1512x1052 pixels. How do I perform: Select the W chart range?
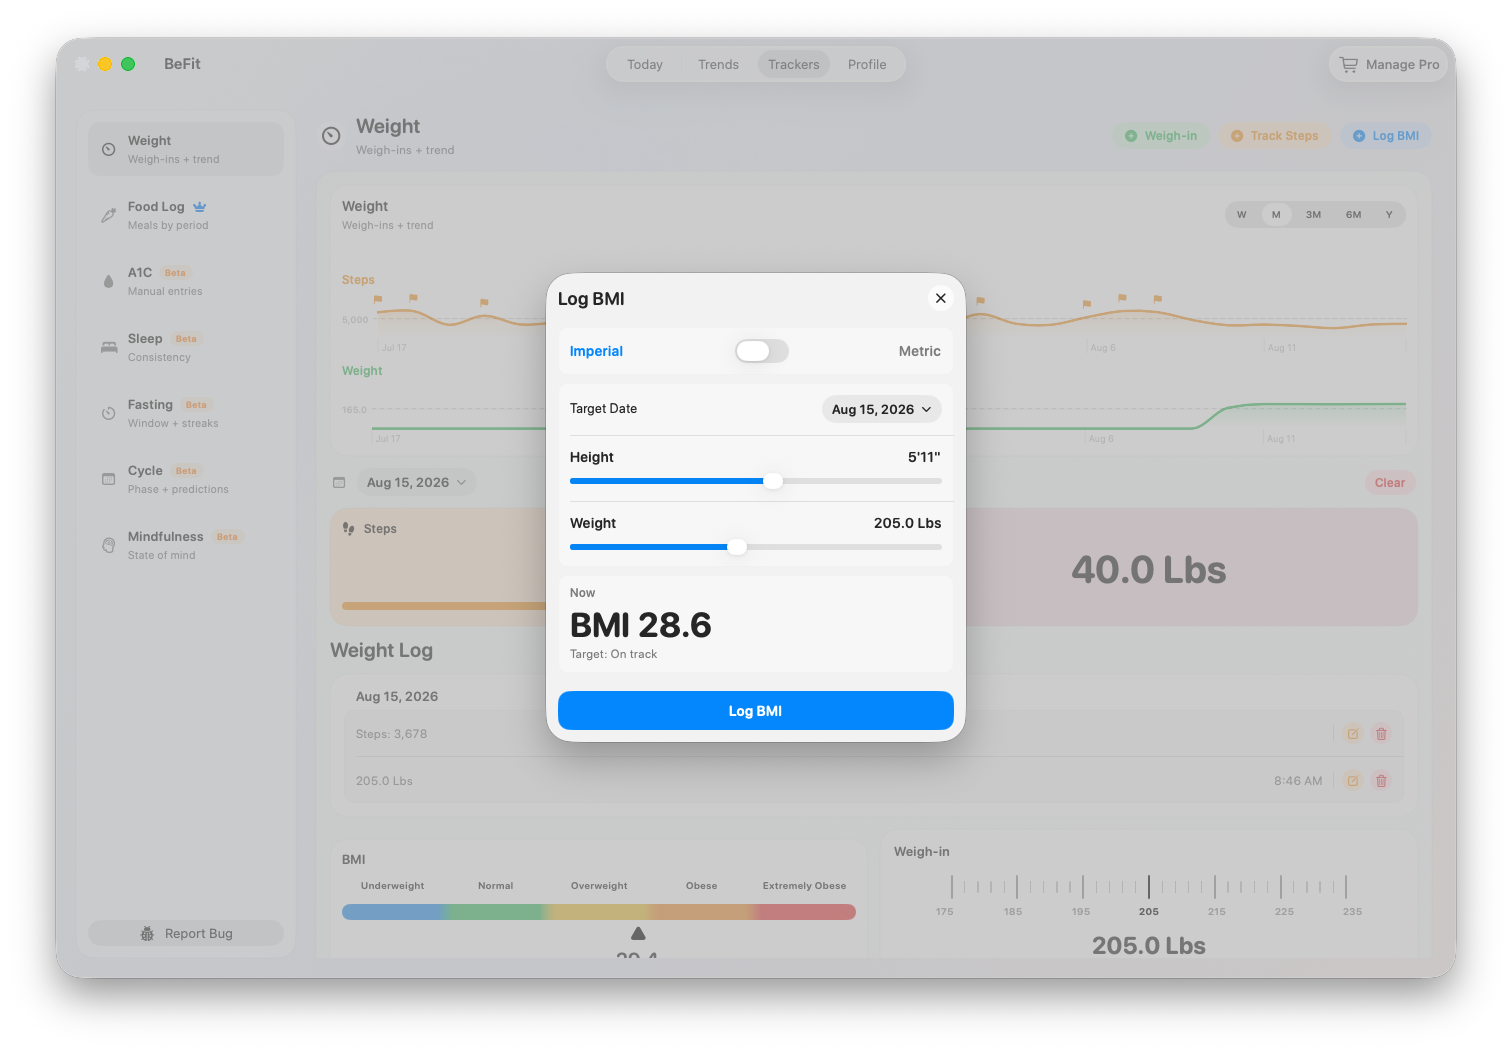click(x=1242, y=215)
